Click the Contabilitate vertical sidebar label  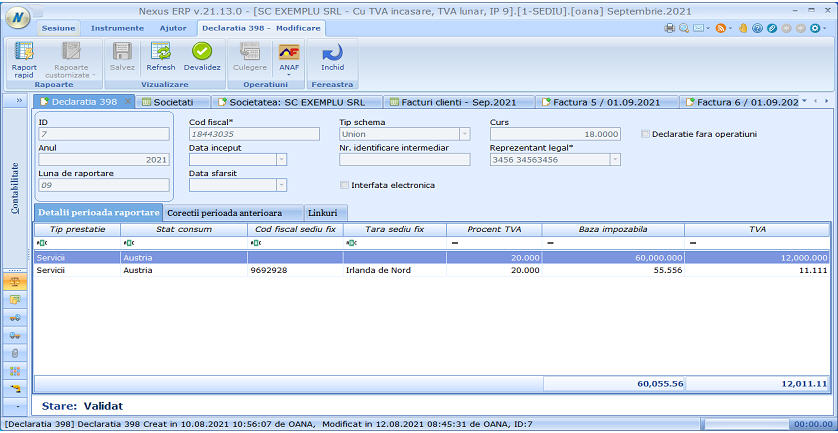pyautogui.click(x=15, y=188)
